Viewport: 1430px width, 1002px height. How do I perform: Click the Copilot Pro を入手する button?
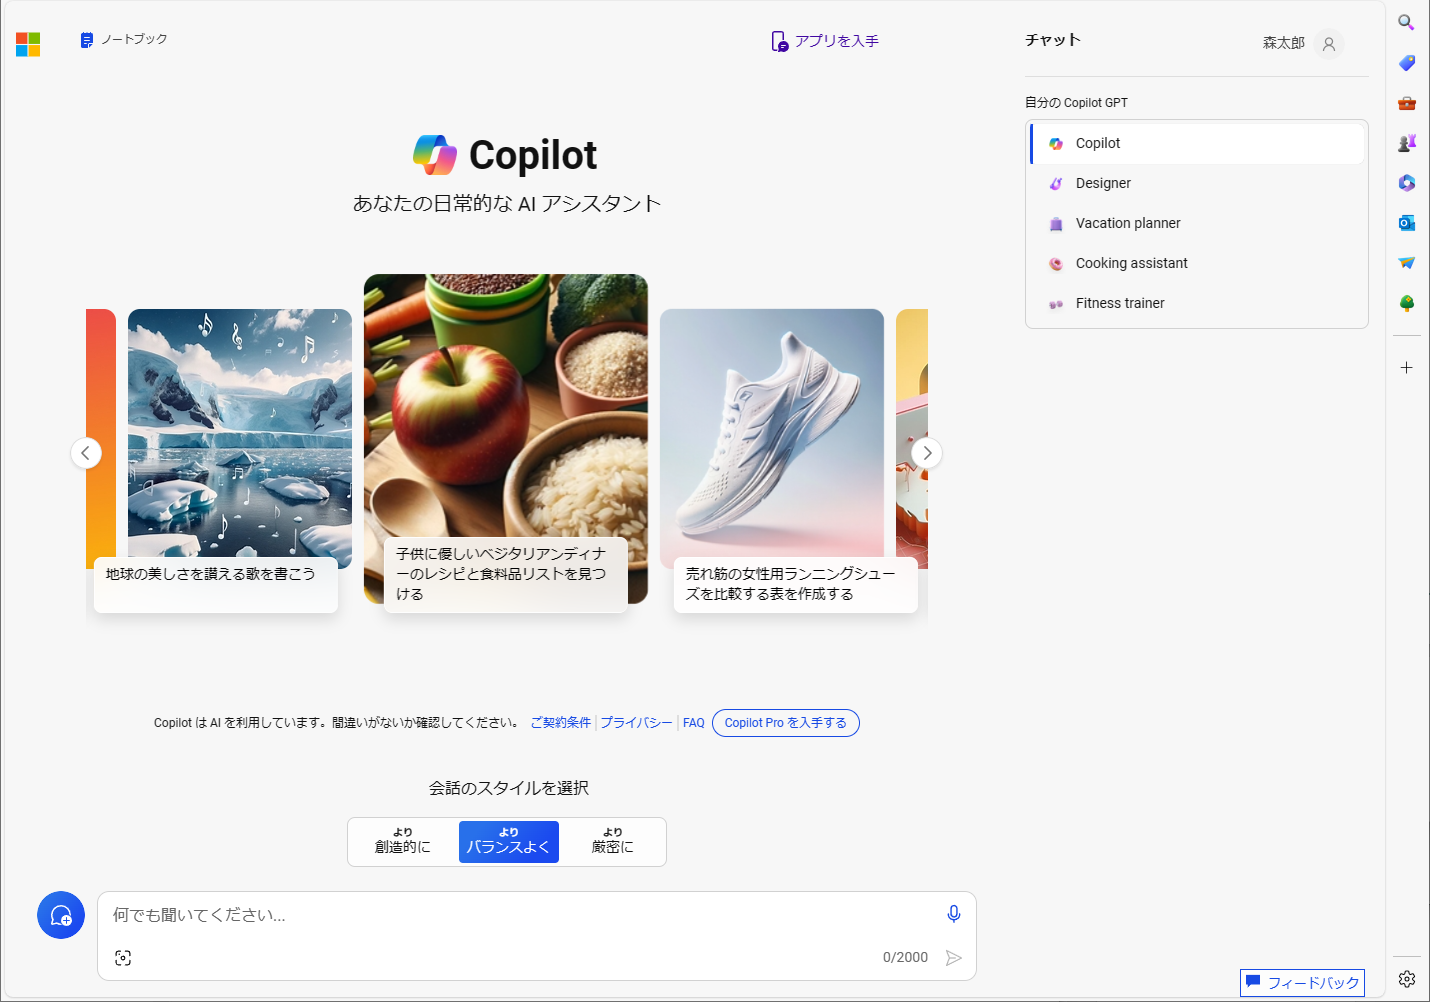point(786,722)
